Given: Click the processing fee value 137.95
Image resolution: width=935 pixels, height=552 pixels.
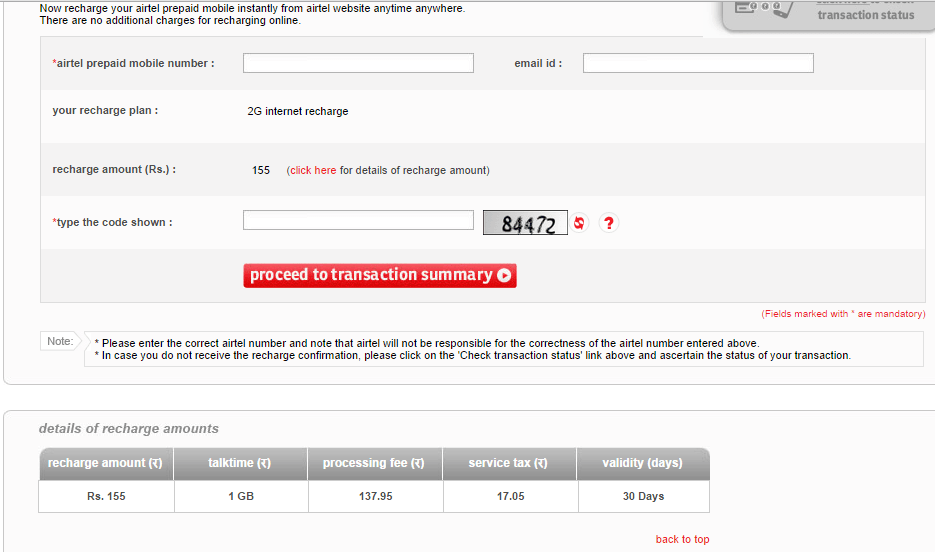Looking at the screenshot, I should [x=376, y=497].
